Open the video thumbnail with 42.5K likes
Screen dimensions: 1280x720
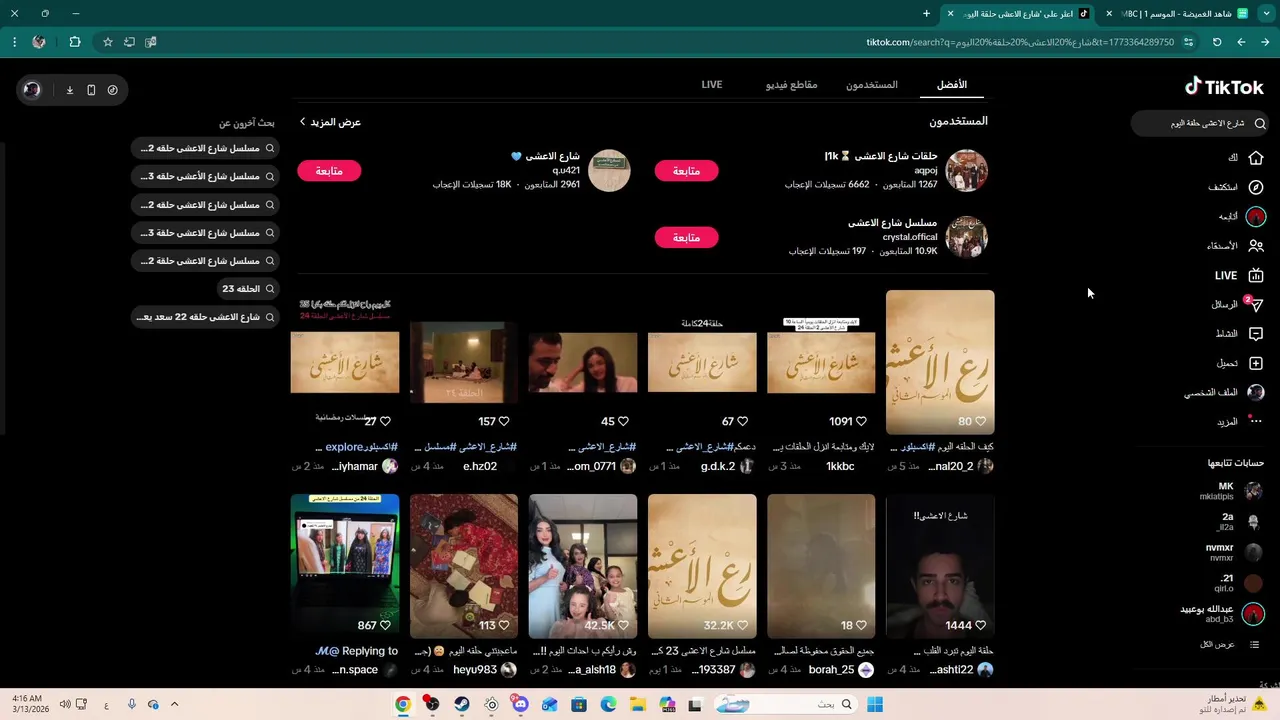point(583,566)
